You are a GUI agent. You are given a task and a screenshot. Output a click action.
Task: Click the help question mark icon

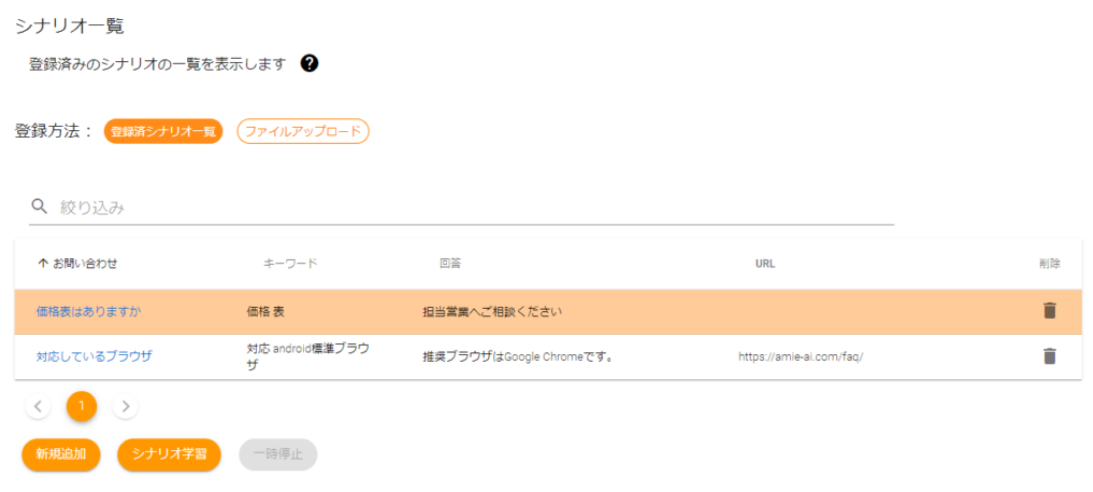tap(309, 64)
